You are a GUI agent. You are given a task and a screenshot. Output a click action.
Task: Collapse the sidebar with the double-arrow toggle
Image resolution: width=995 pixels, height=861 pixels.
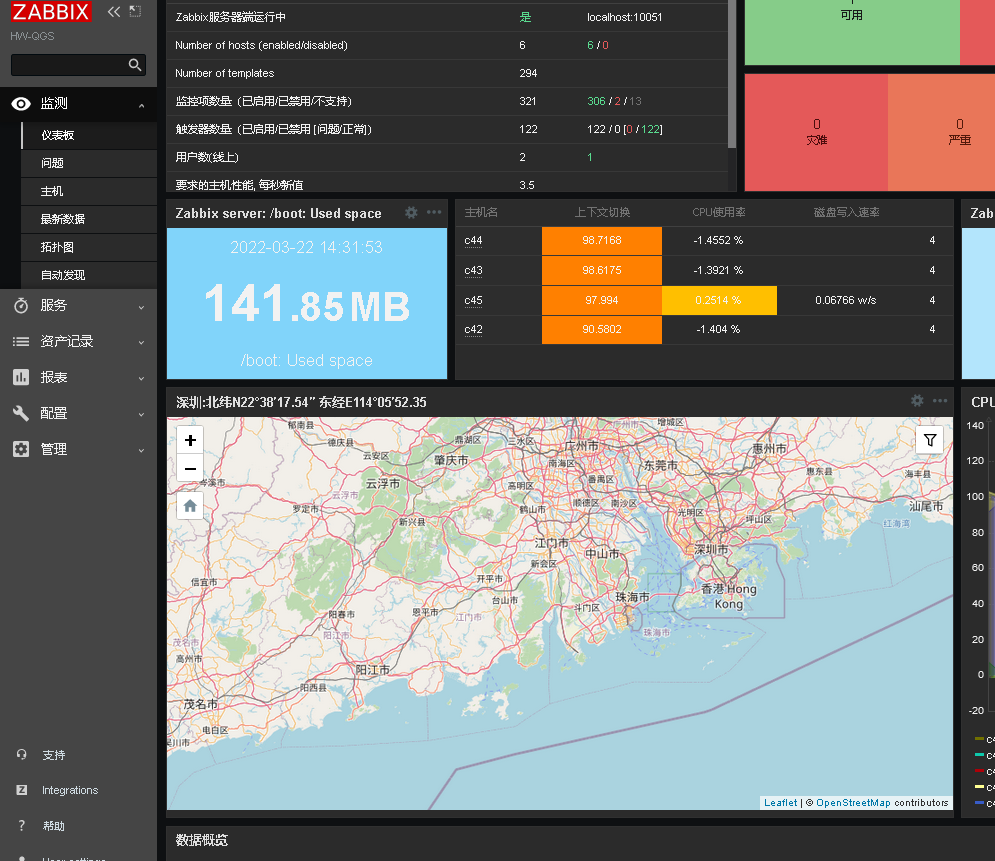tap(113, 13)
